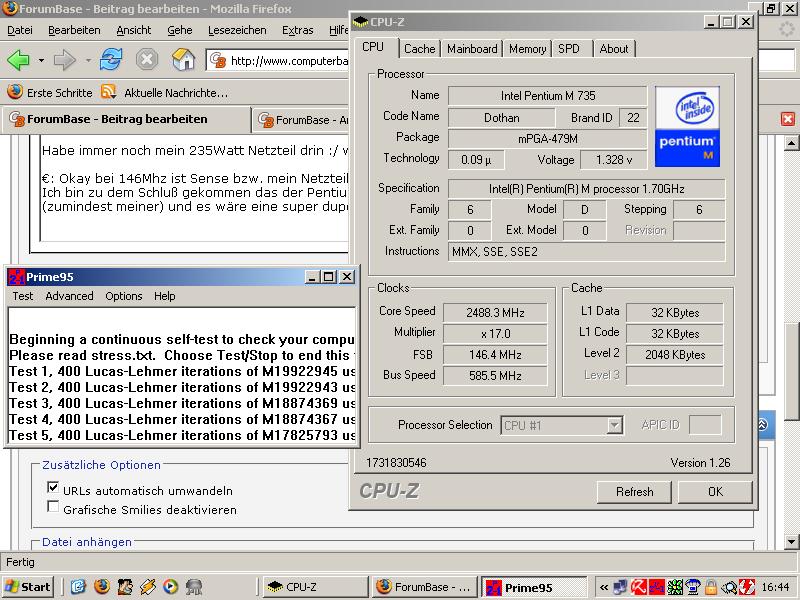Open Firefox Ansicht menu

[x=134, y=30]
